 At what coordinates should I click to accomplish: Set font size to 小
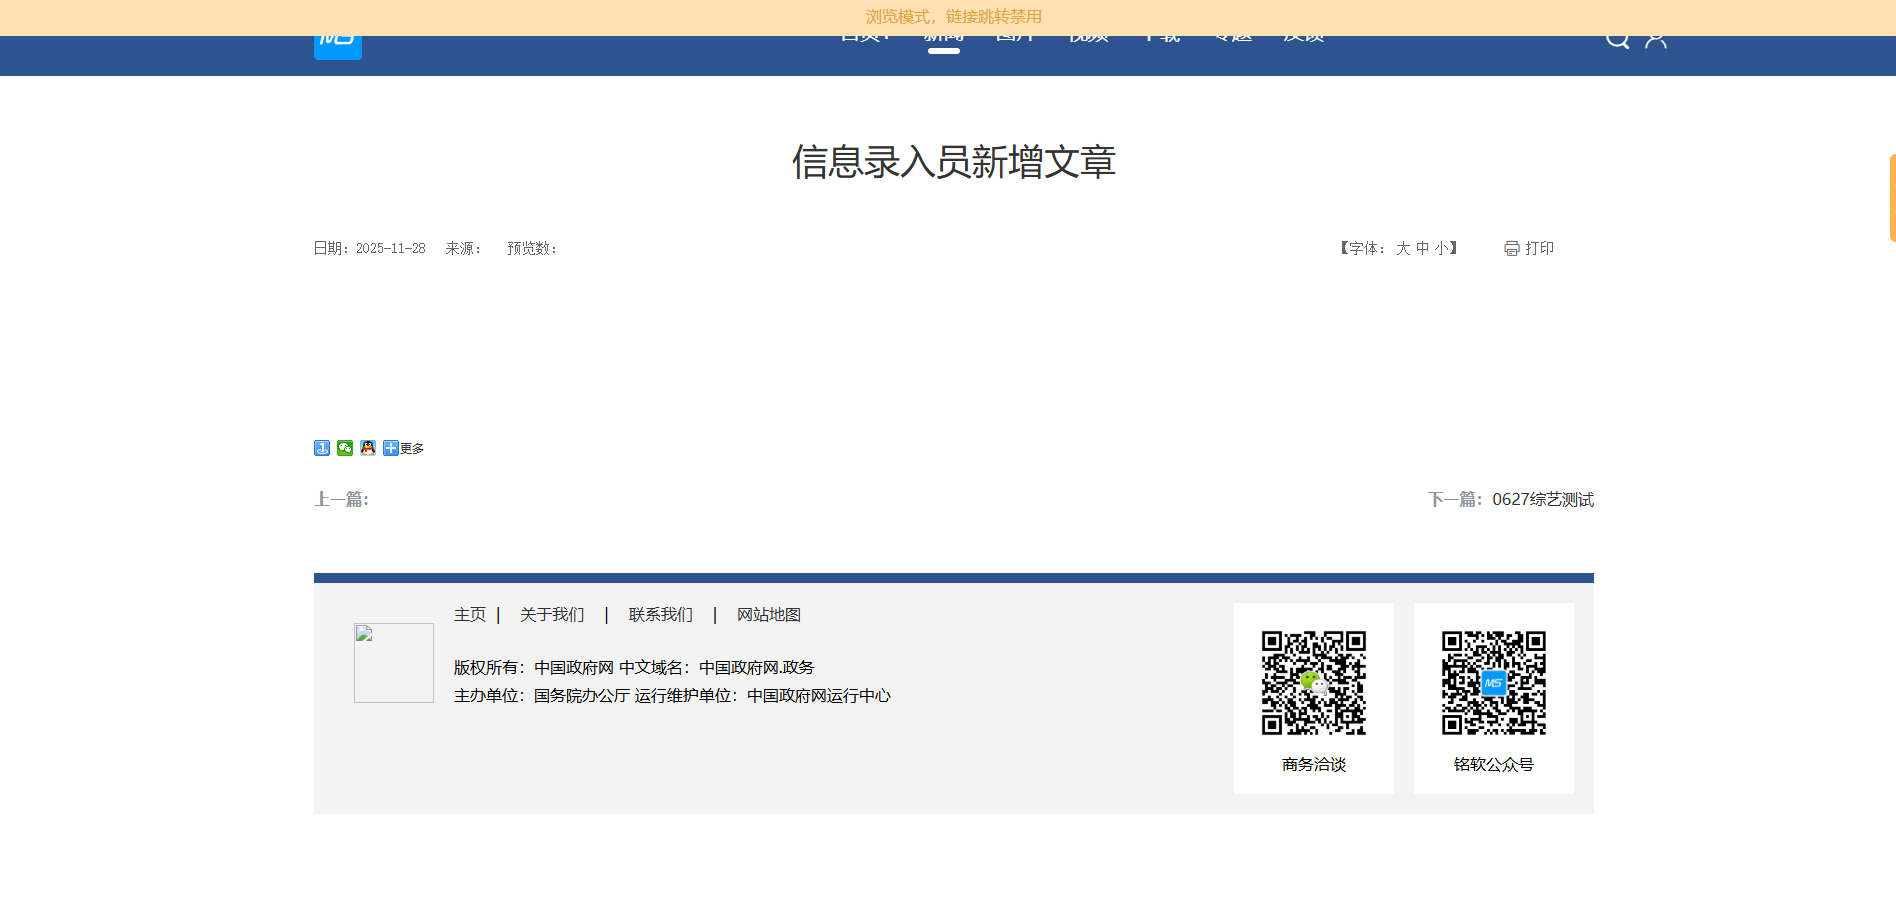point(1441,249)
